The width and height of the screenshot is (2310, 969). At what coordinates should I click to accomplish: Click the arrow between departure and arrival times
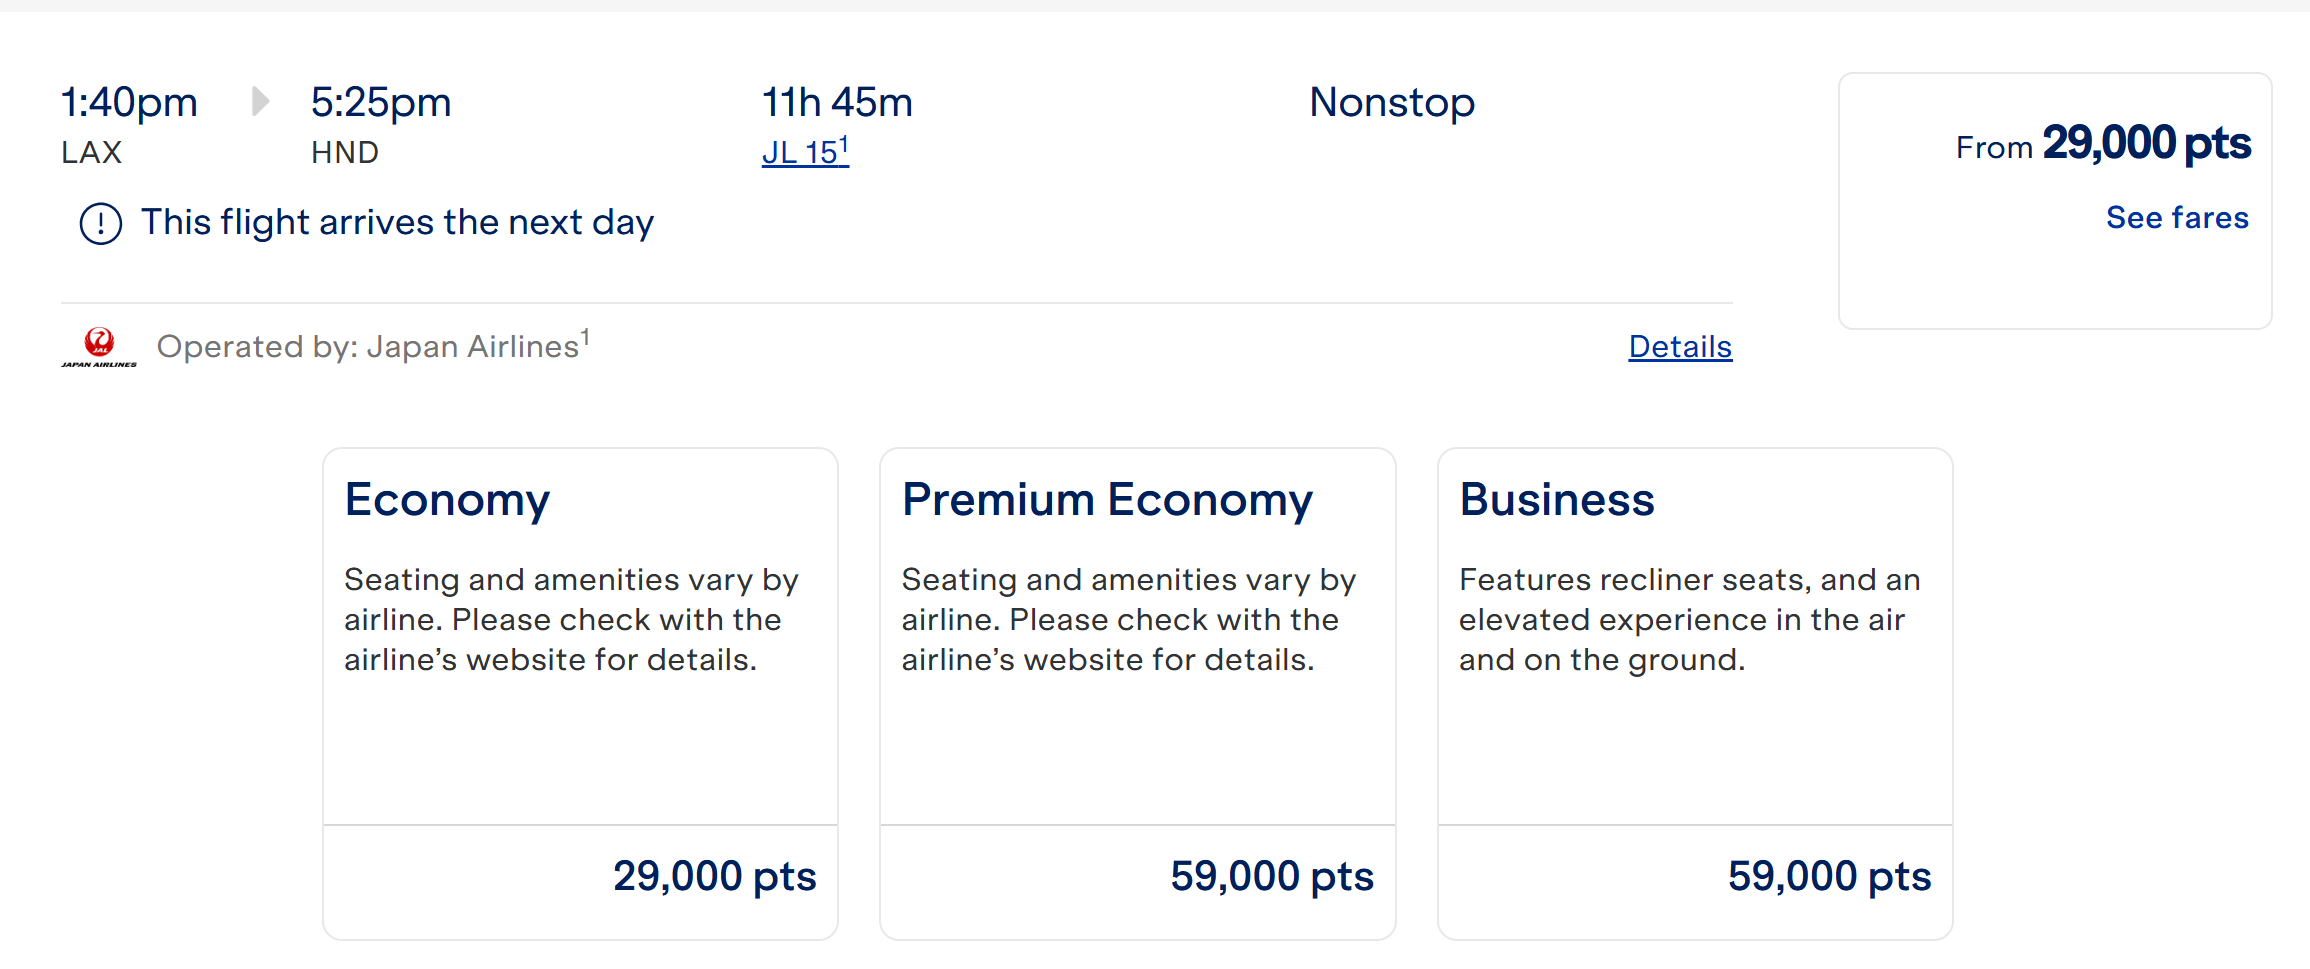coord(260,101)
